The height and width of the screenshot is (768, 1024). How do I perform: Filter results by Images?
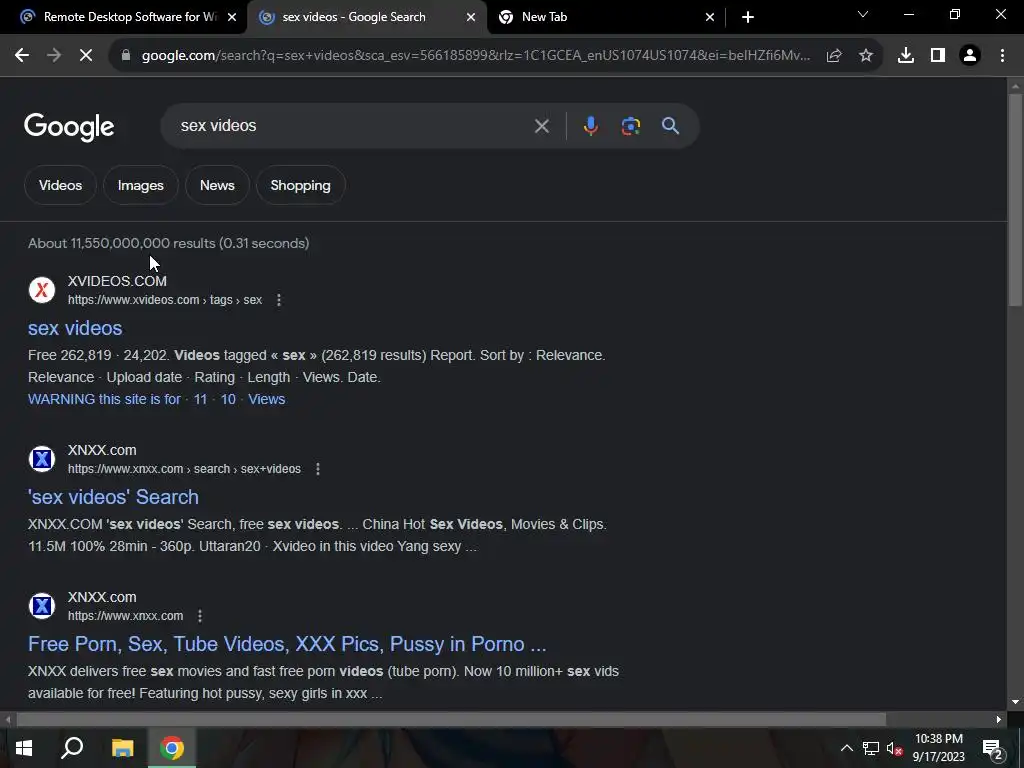coord(140,185)
